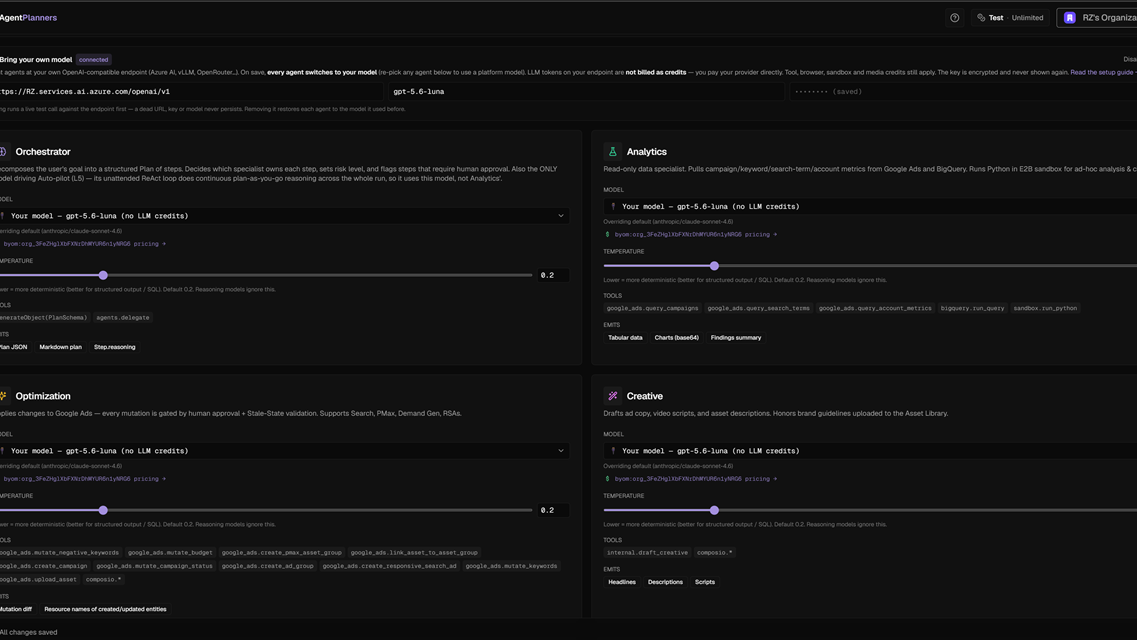This screenshot has width=1137, height=640.
Task: Expand the Optimization model dropdown chevron
Action: (561, 450)
